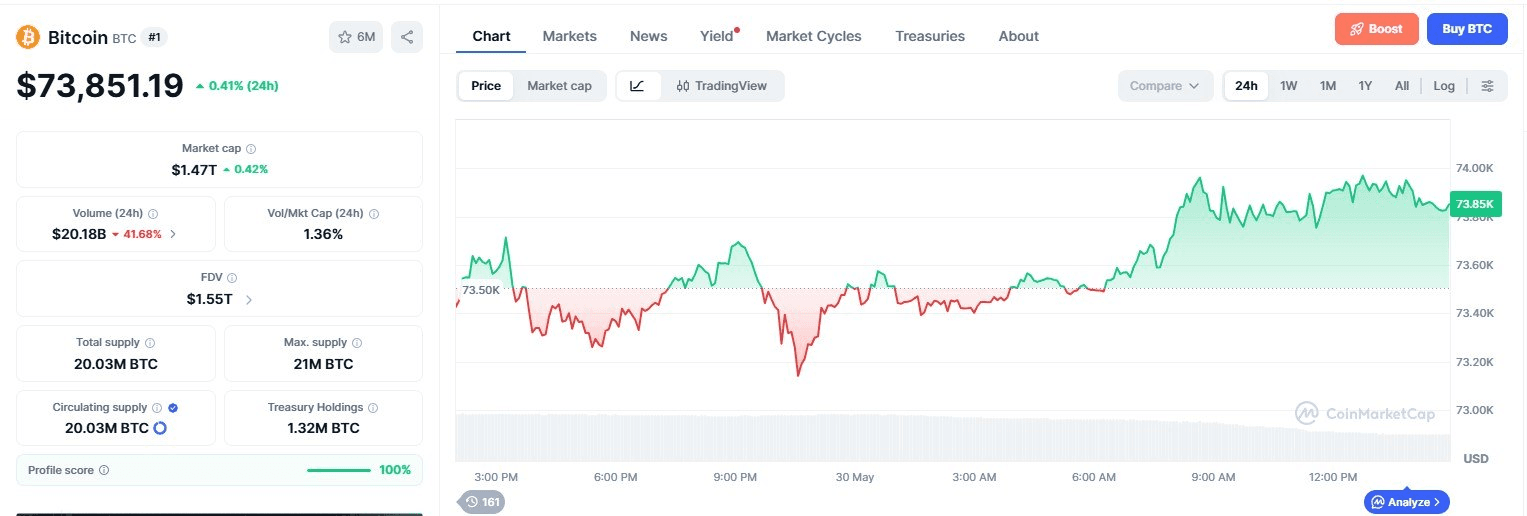Click the 73.50K baseline label on chart
1527x516 pixels.
point(481,290)
